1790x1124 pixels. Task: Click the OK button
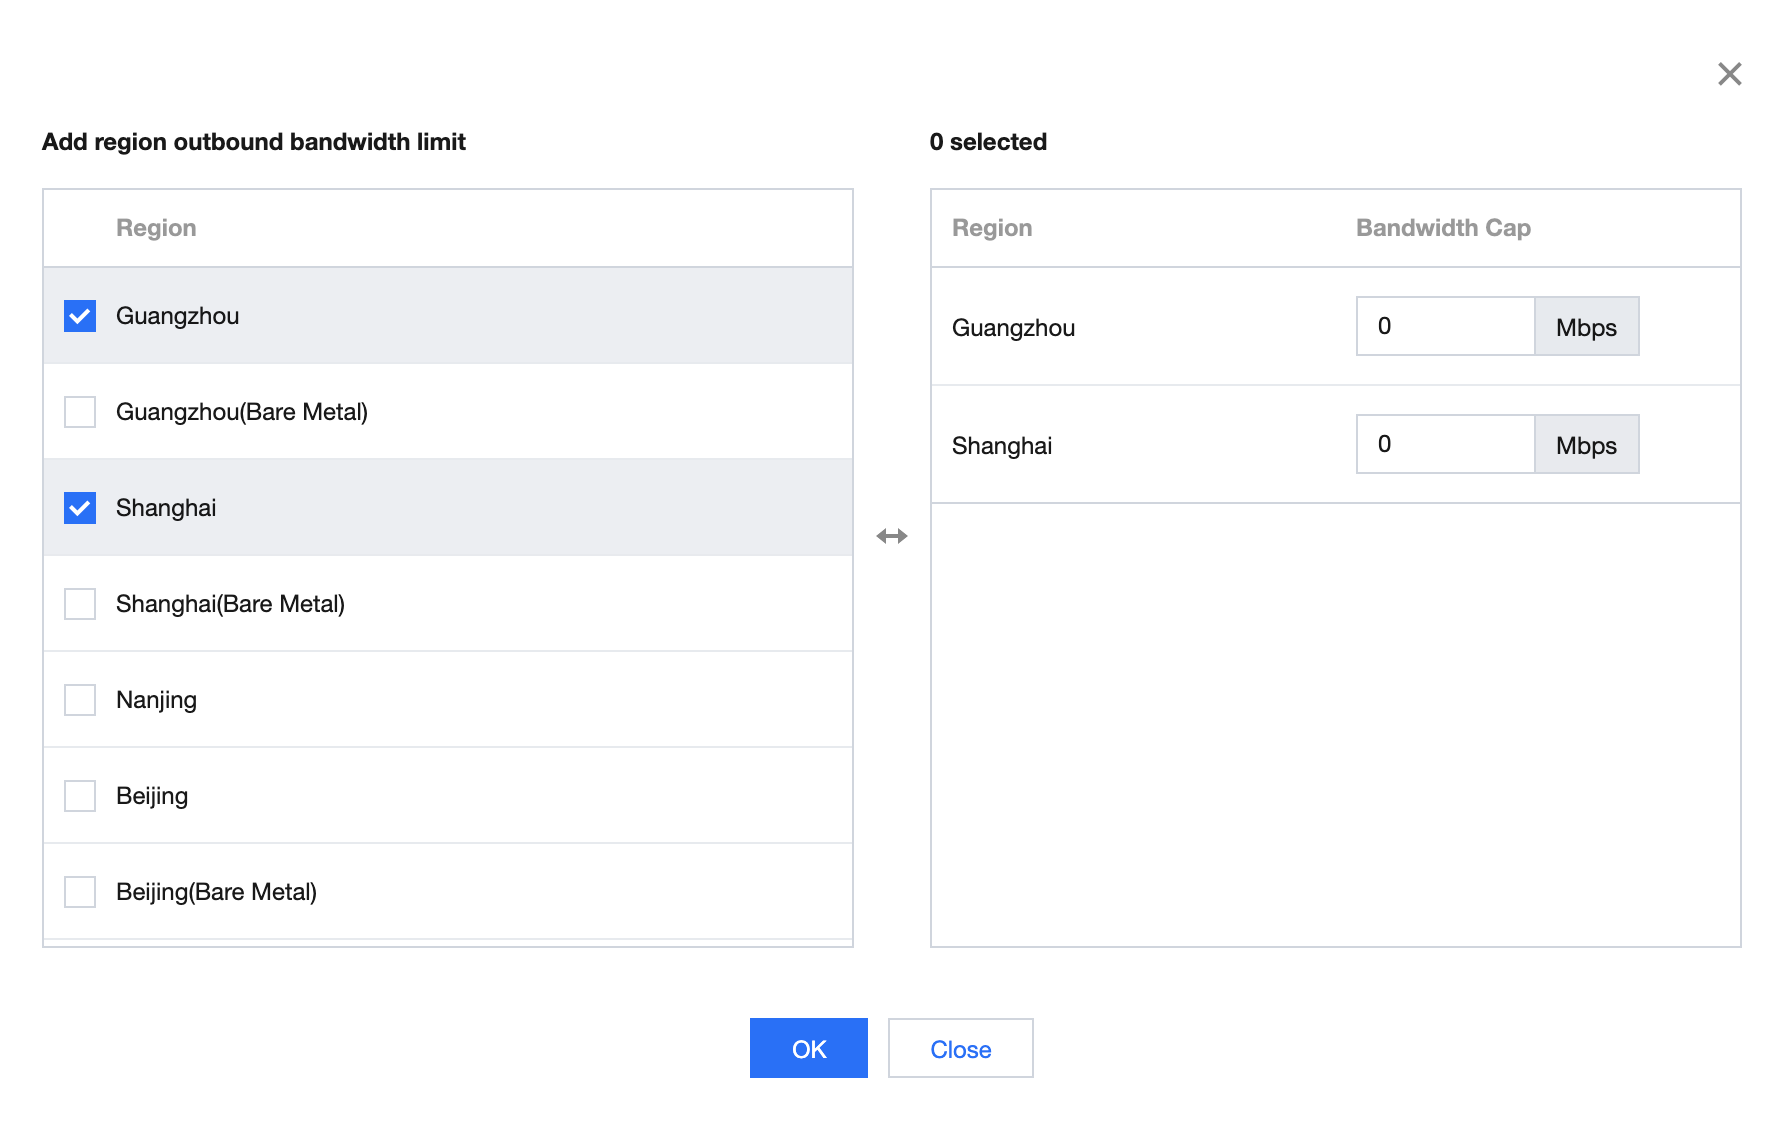click(x=808, y=1048)
